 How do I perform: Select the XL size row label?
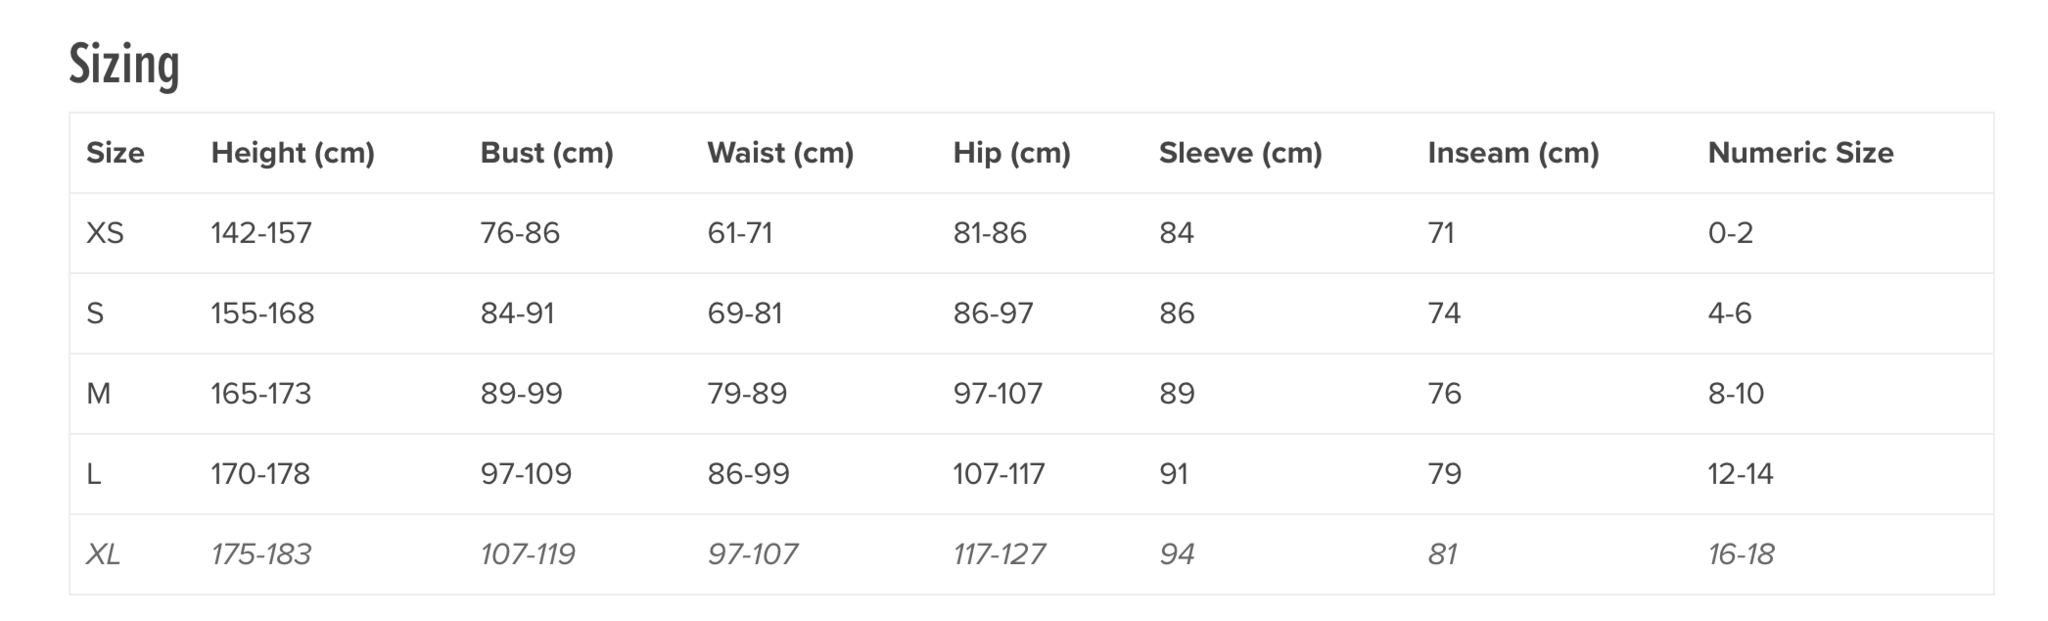click(x=103, y=554)
